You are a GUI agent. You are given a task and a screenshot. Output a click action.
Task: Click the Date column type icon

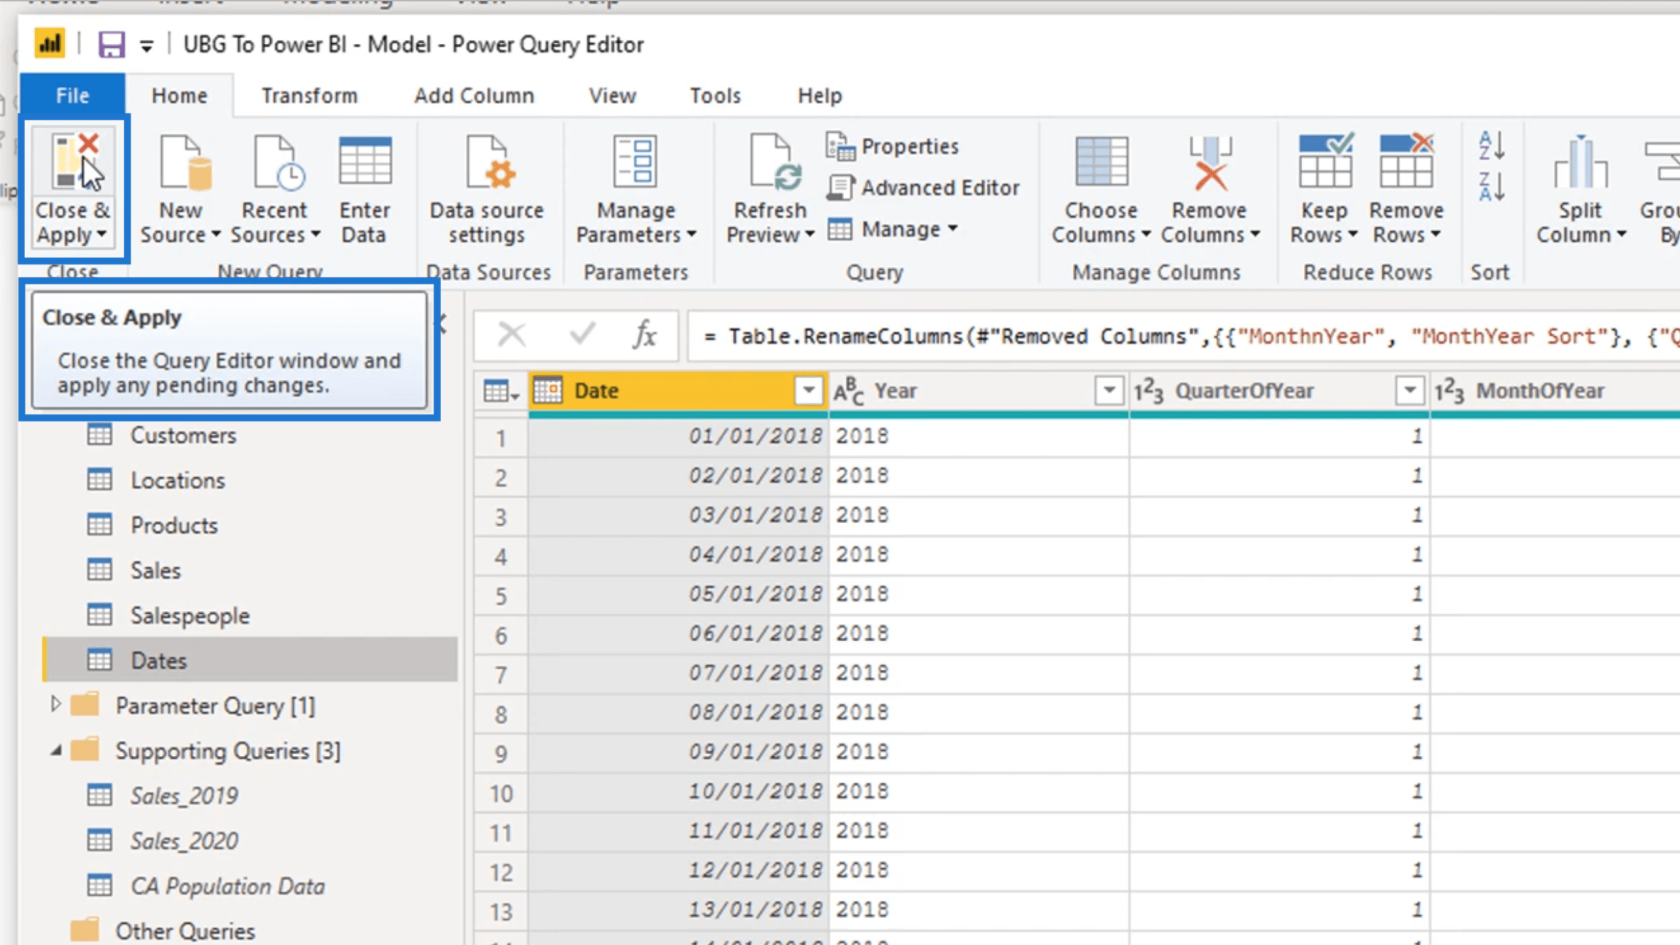click(x=548, y=391)
